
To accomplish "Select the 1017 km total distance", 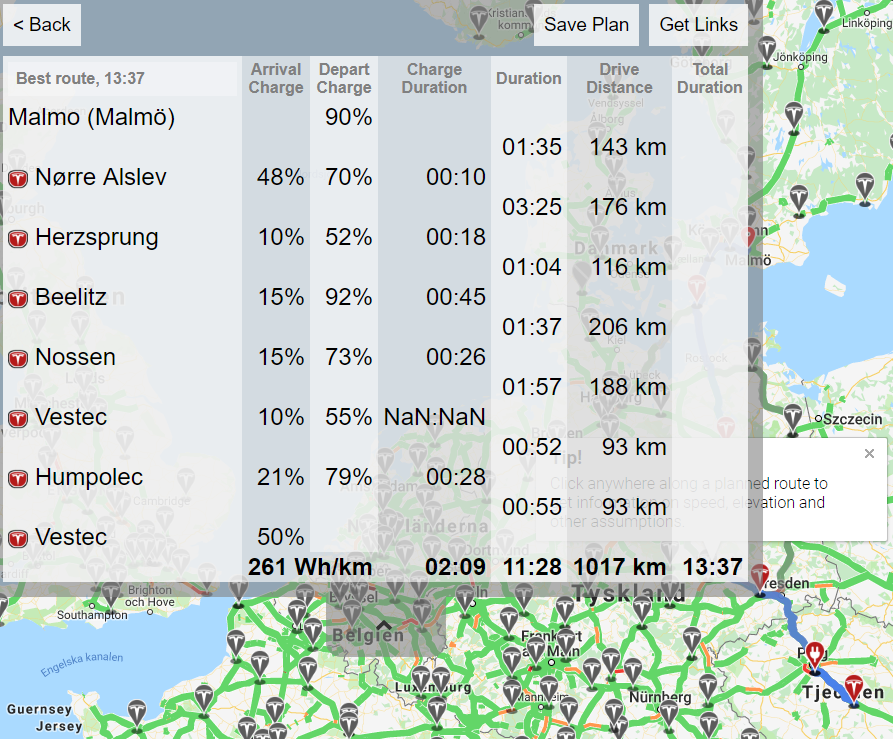I will [x=620, y=567].
